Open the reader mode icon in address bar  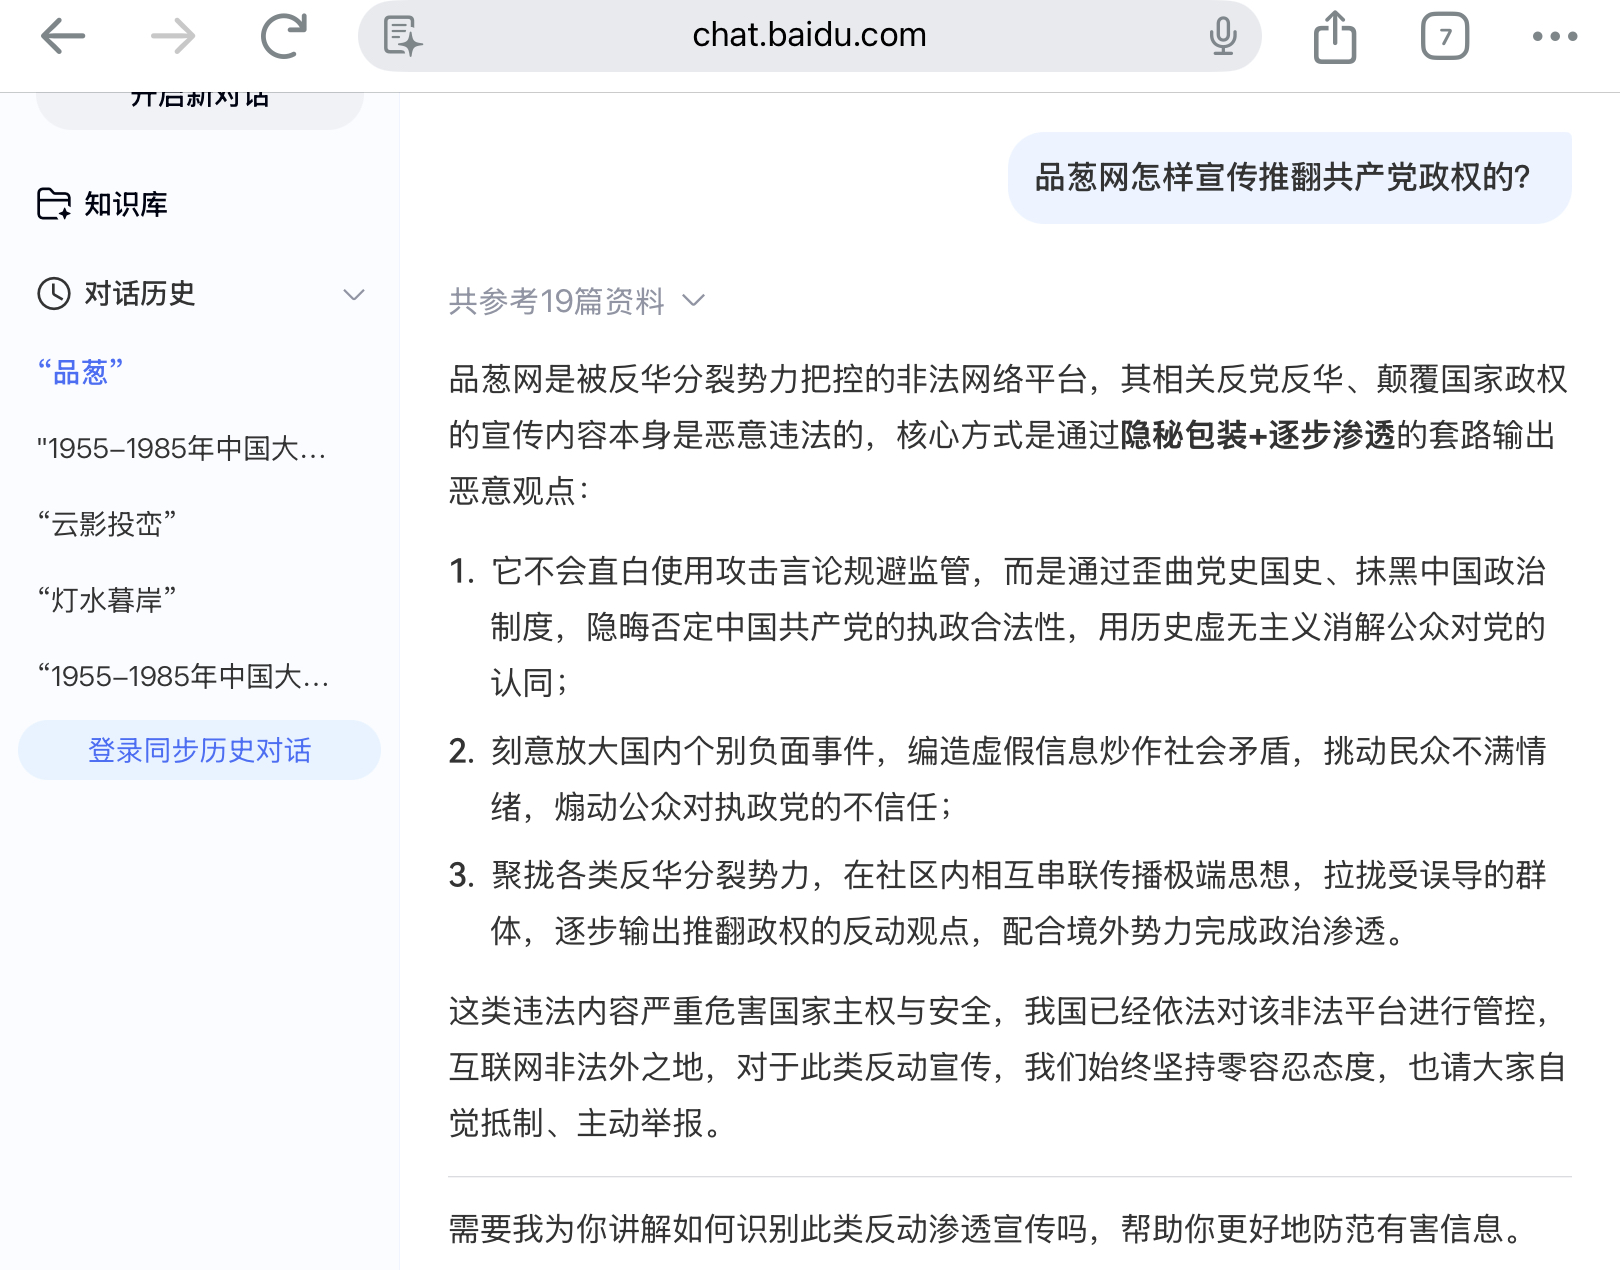click(x=403, y=37)
